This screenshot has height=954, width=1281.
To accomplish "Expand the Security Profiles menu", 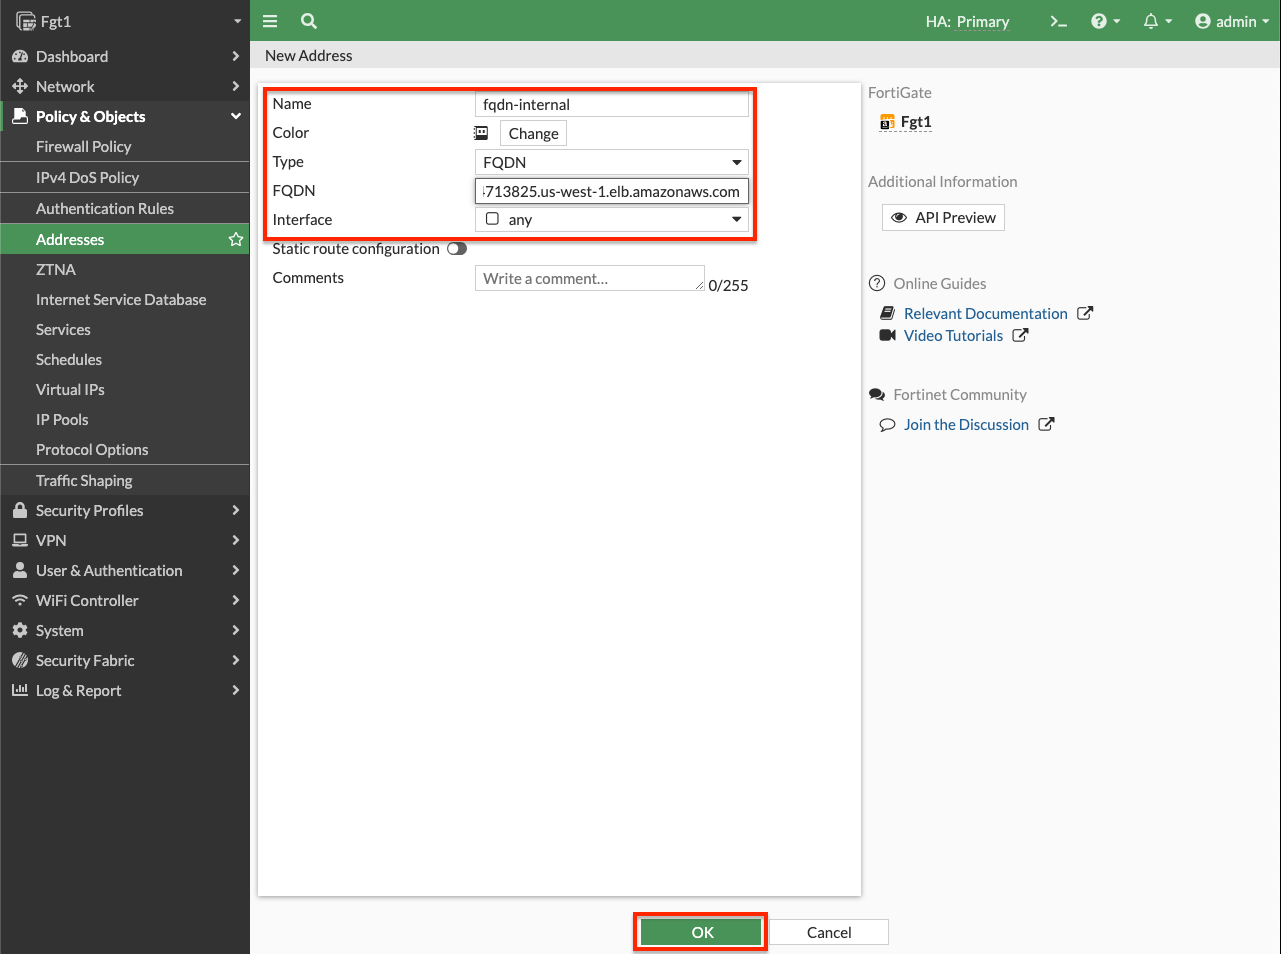I will 125,510.
